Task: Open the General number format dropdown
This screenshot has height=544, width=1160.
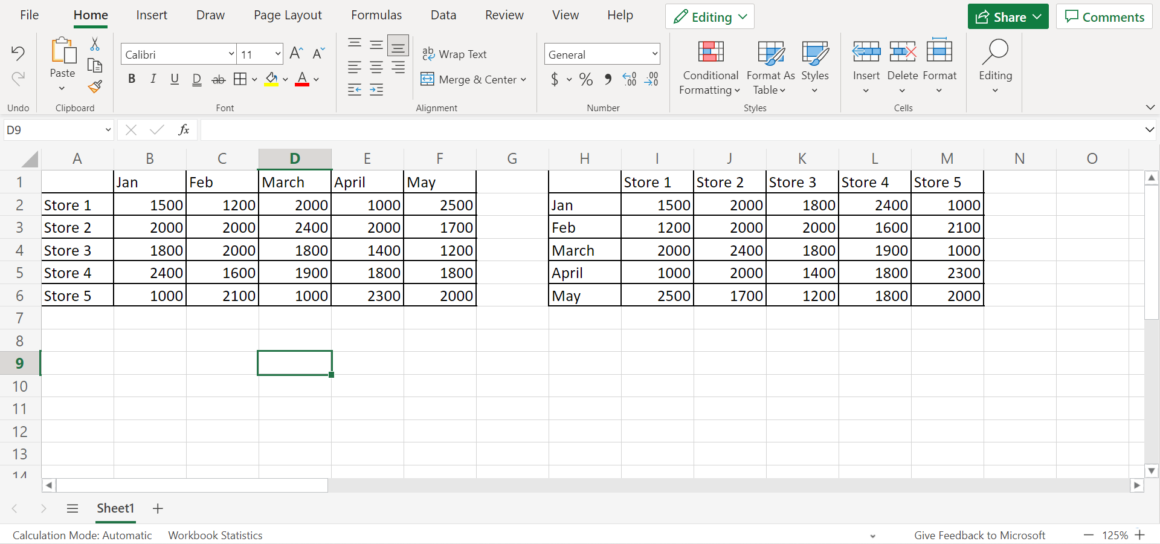Action: click(x=655, y=54)
